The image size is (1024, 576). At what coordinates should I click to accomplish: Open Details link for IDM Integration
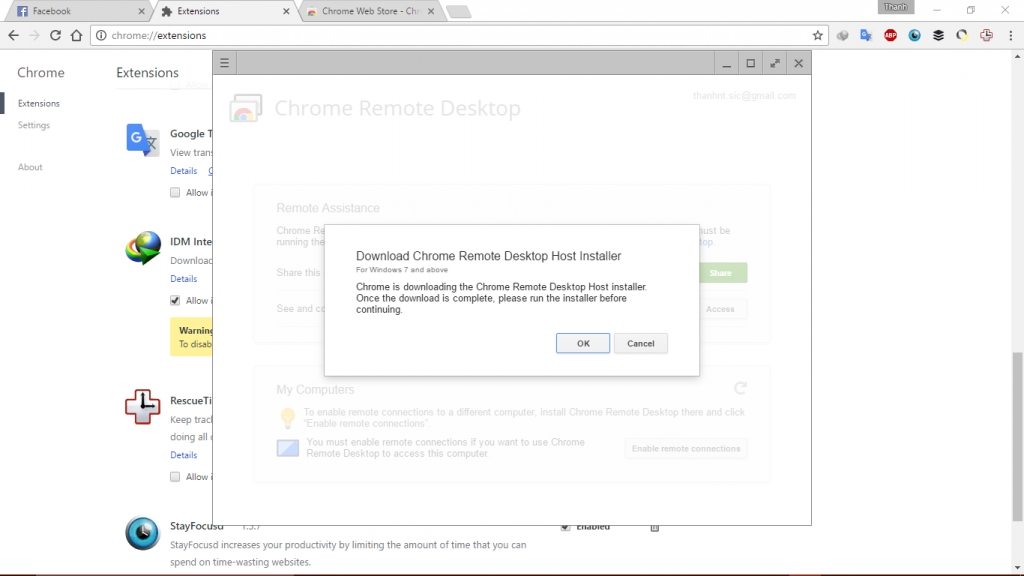[x=184, y=278]
